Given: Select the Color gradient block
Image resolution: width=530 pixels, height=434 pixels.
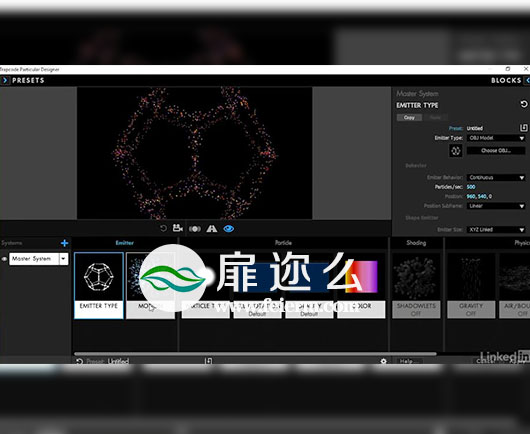Looking at the screenshot, I should 361,285.
